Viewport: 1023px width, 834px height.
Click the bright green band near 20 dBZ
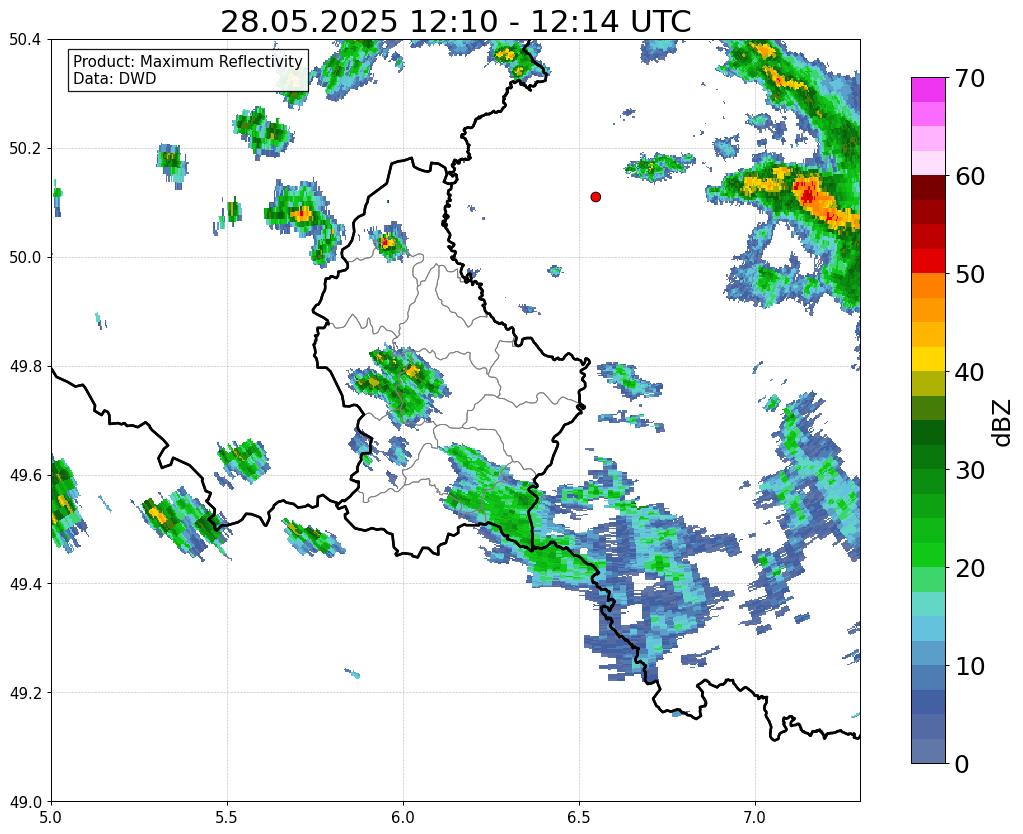pos(928,555)
